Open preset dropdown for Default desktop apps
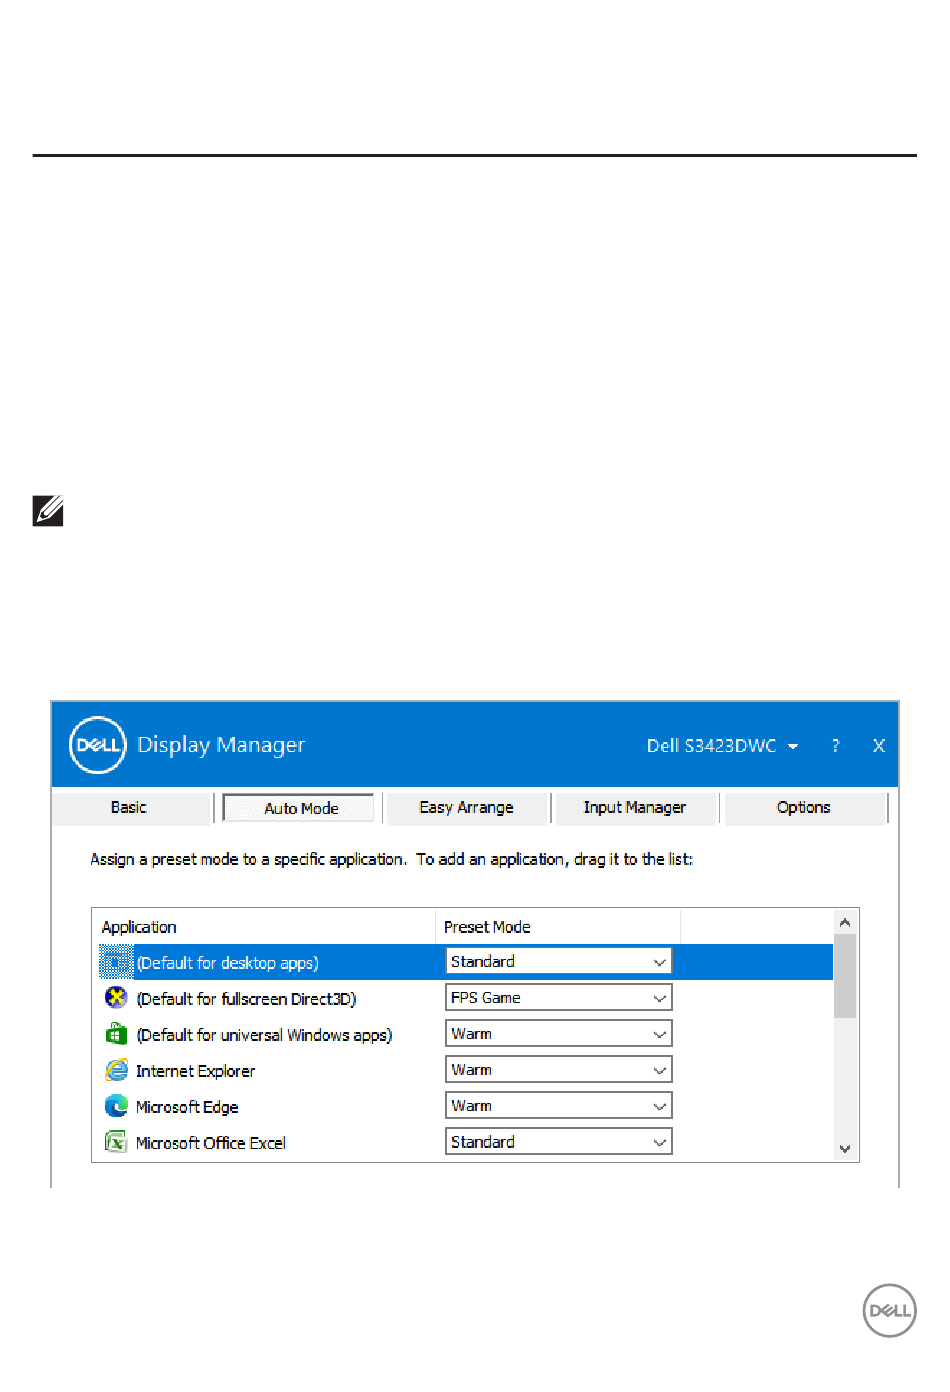 (558, 961)
